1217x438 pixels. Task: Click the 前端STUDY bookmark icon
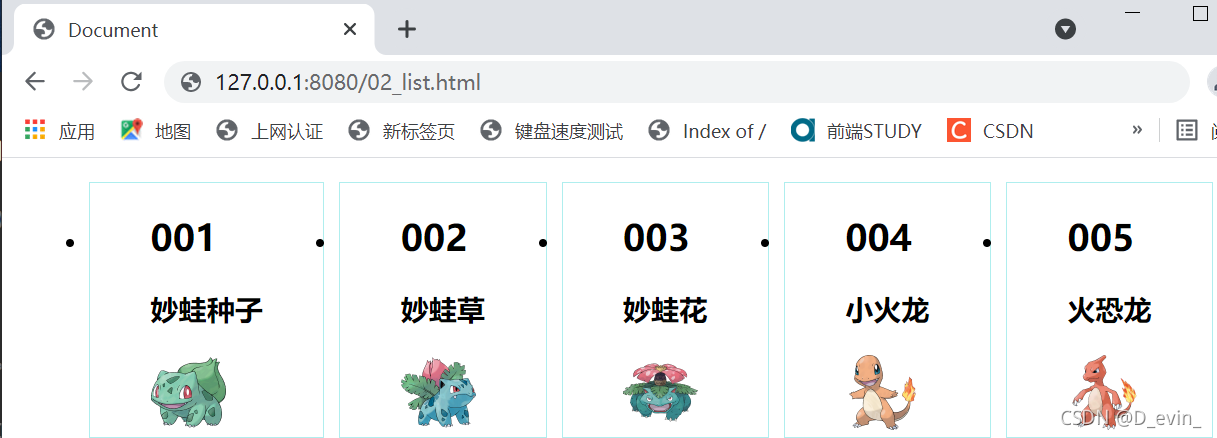[x=803, y=130]
